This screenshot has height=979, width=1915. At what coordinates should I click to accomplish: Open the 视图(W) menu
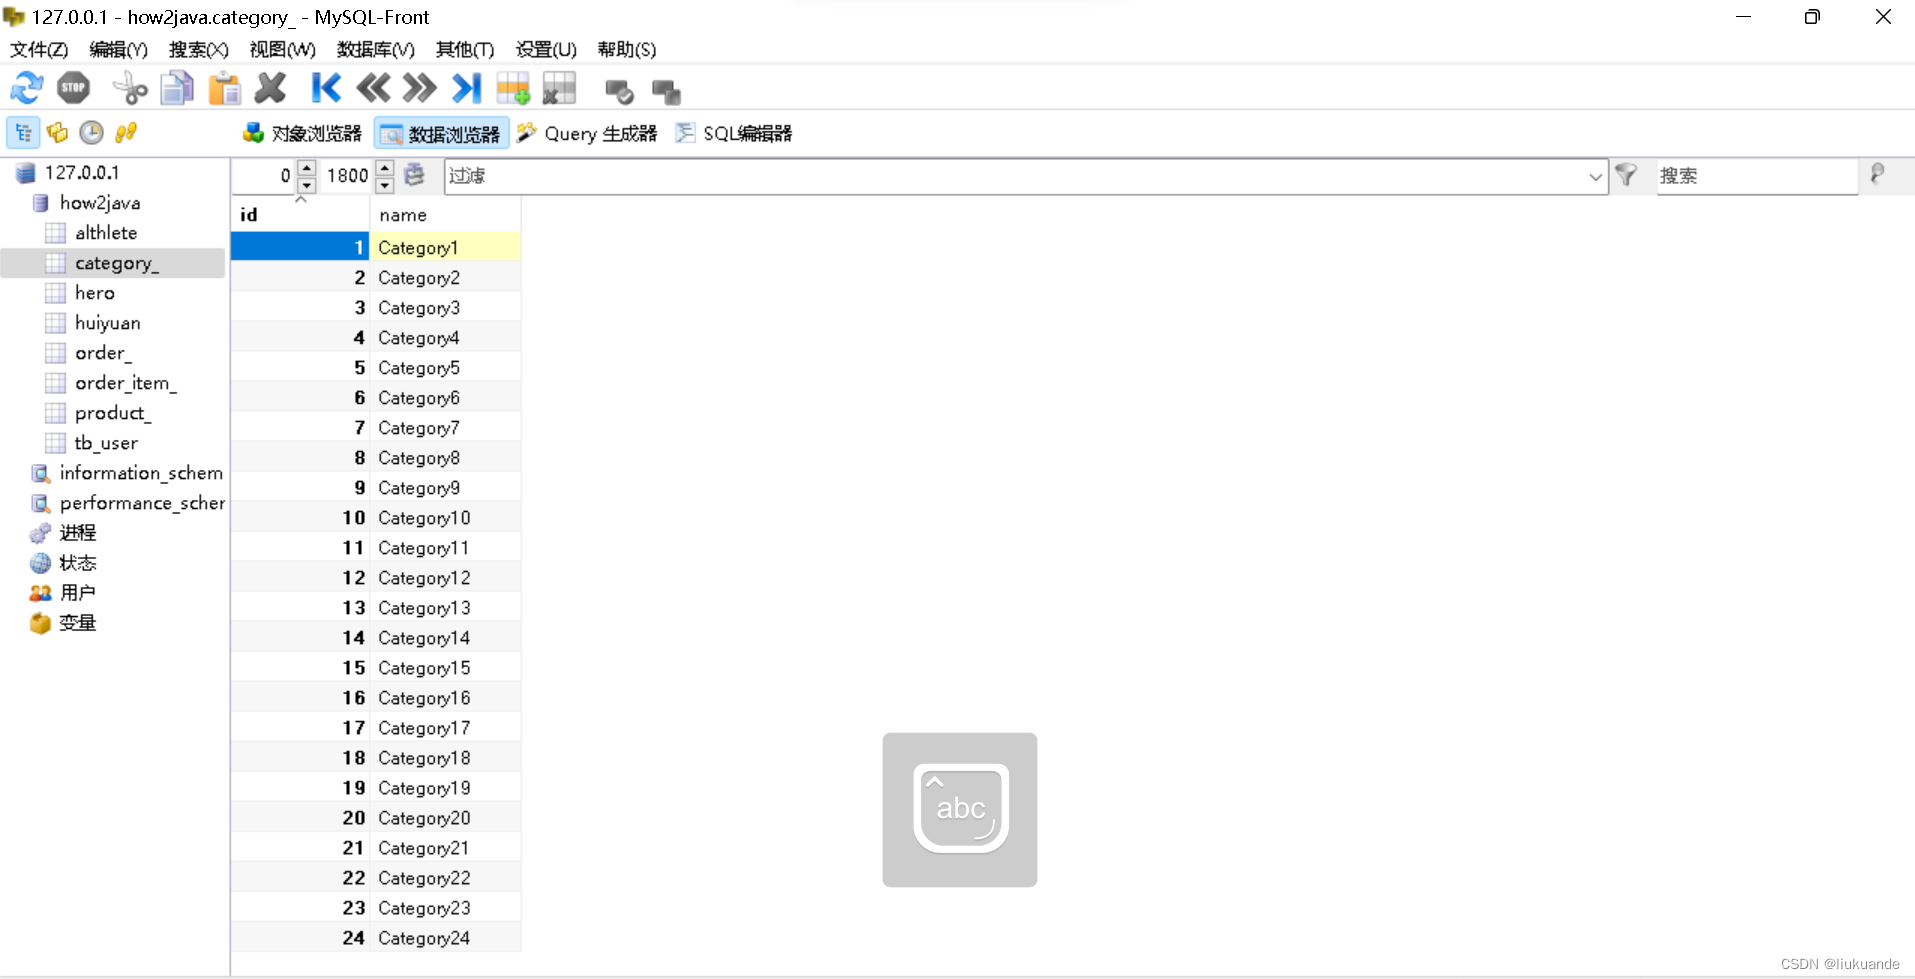coord(282,49)
